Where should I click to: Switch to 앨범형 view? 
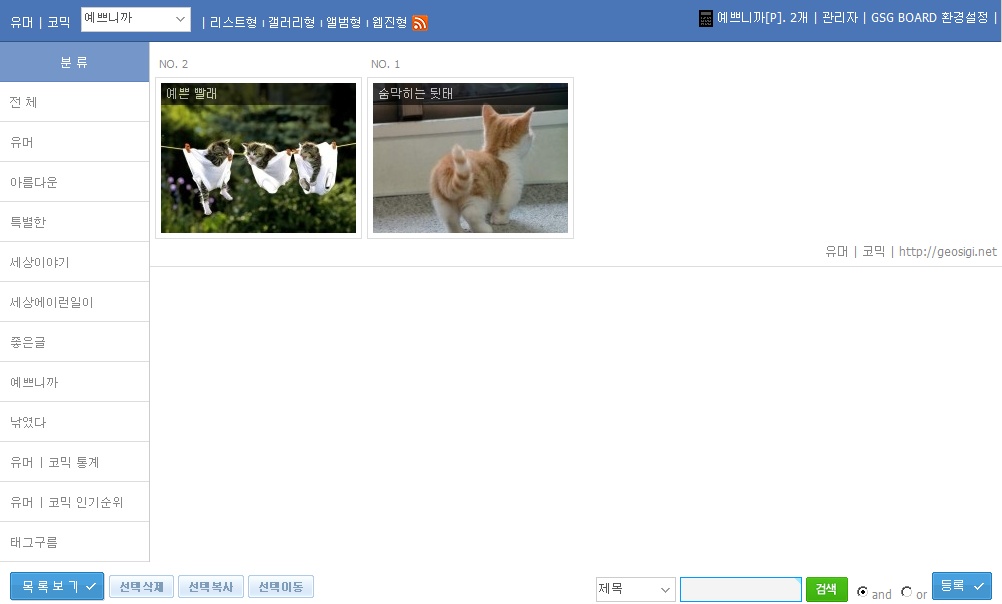343,22
